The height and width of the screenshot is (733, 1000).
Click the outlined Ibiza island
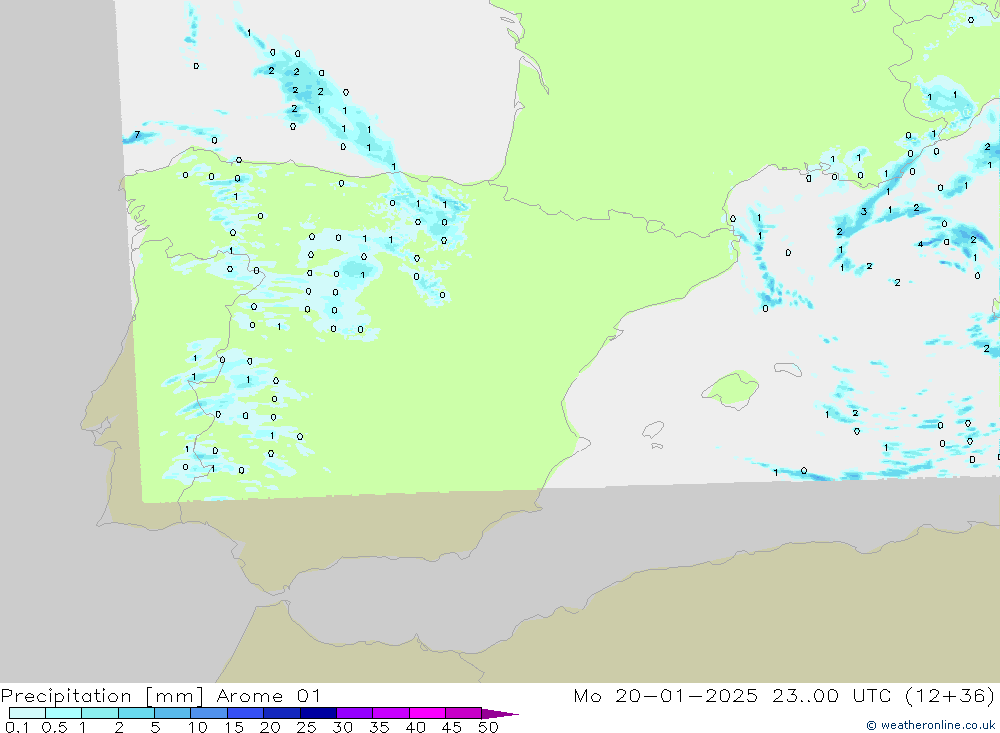coord(652,429)
